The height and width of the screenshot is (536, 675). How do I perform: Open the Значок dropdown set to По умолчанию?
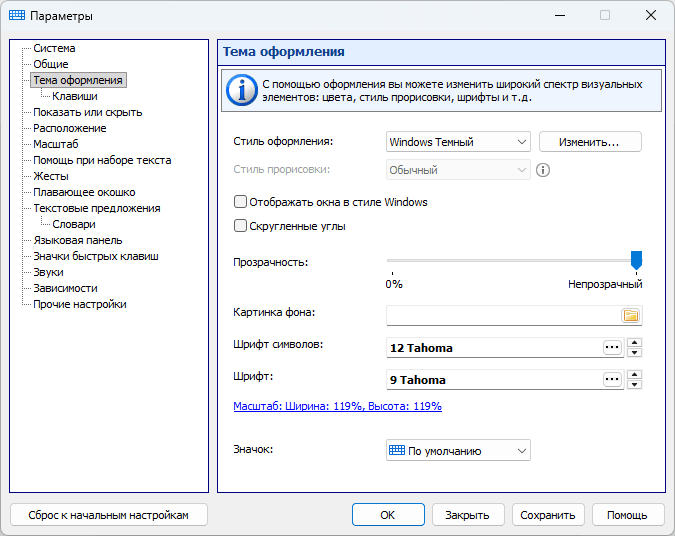click(x=458, y=451)
